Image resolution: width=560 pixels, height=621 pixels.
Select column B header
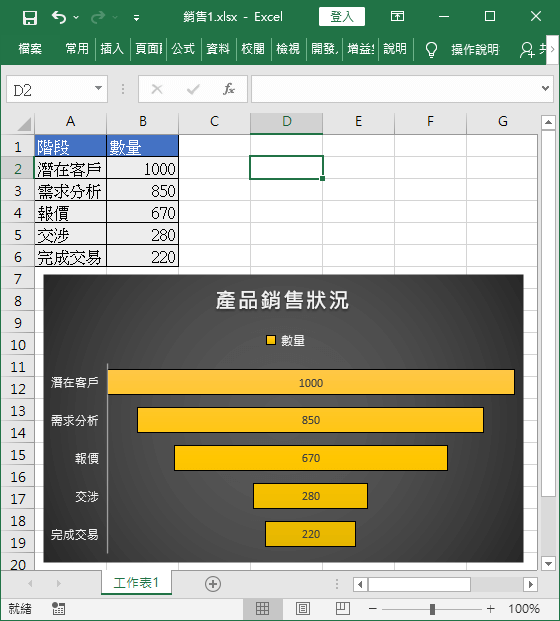[143, 121]
